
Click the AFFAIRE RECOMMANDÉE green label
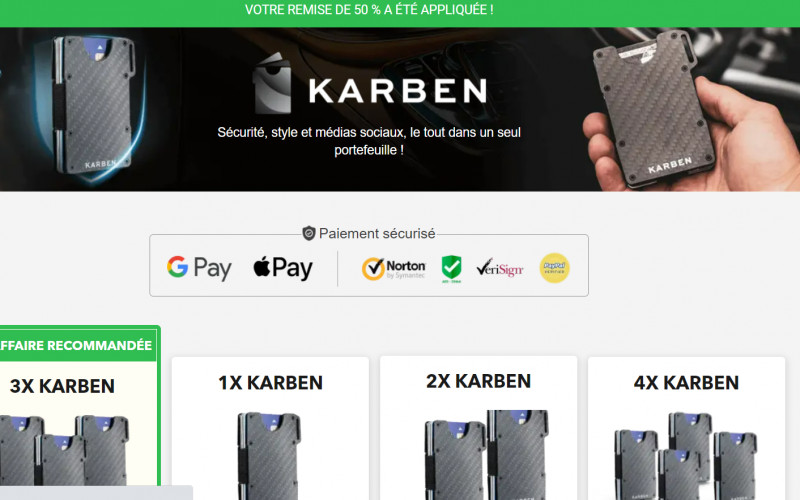coord(77,345)
